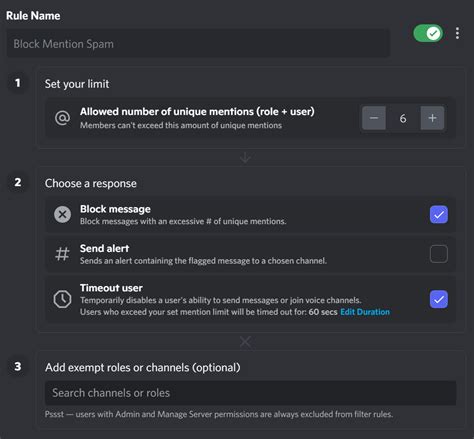Image resolution: width=474 pixels, height=439 pixels.
Task: Open the Edit Duration link
Action: point(365,312)
